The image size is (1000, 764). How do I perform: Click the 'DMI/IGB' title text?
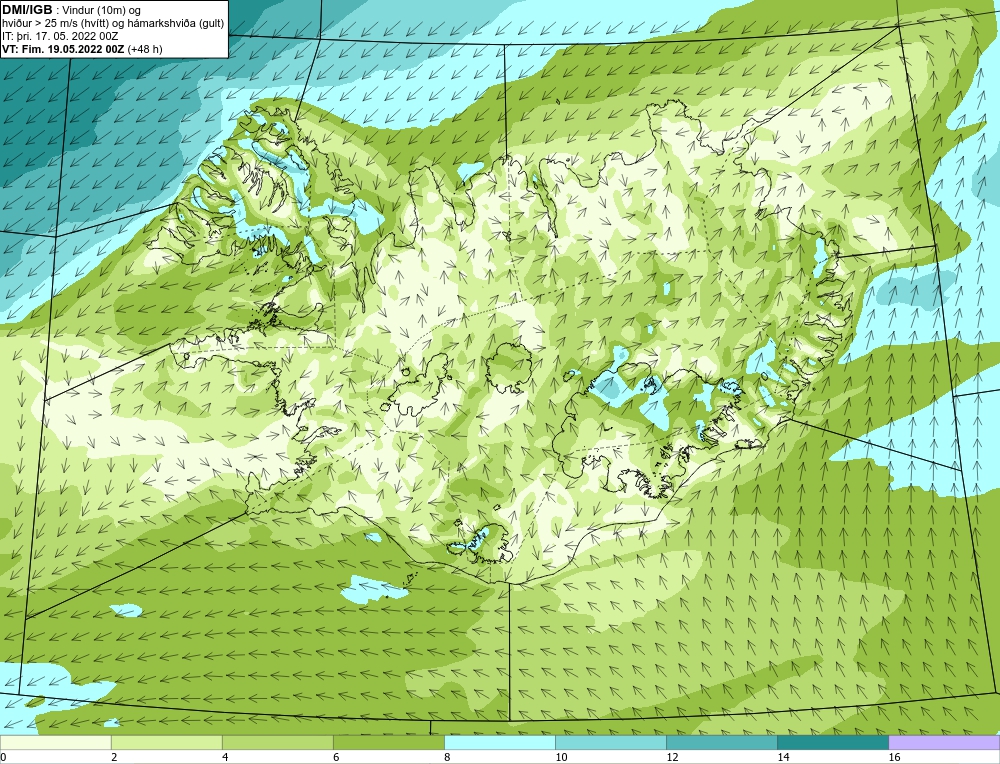[x=27, y=10]
